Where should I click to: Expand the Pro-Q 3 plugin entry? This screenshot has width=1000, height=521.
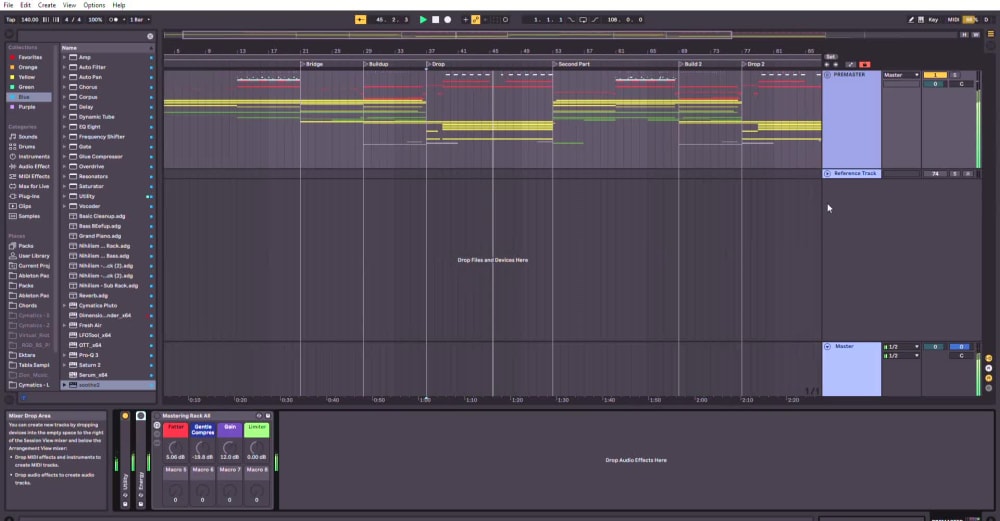click(x=64, y=355)
